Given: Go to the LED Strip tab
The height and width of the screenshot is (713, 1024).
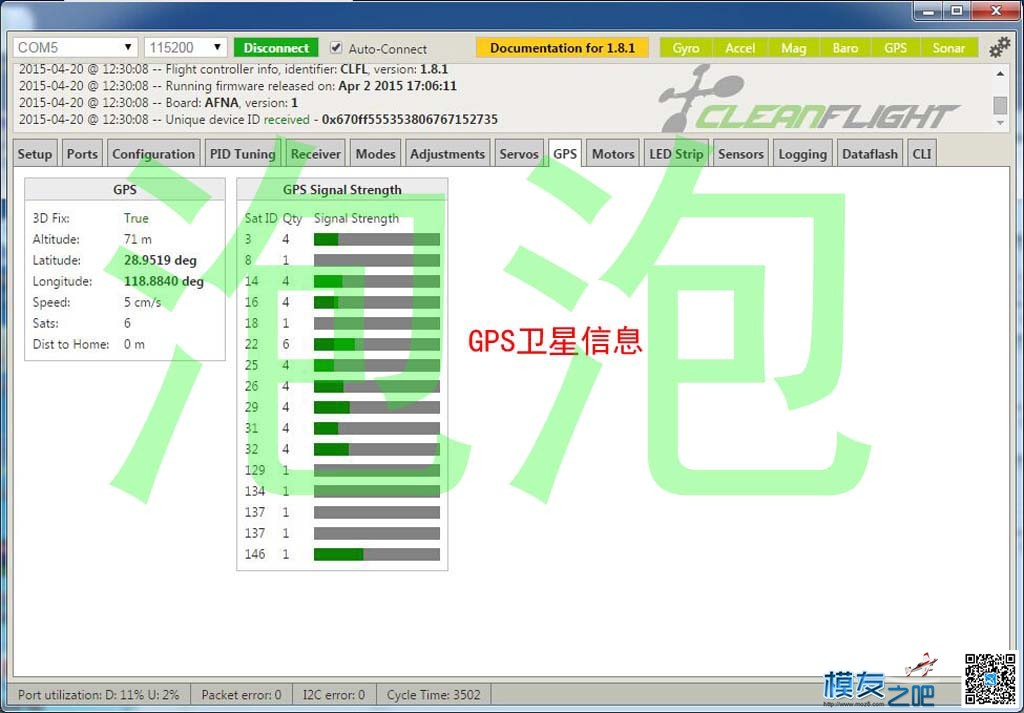Looking at the screenshot, I should point(676,154).
